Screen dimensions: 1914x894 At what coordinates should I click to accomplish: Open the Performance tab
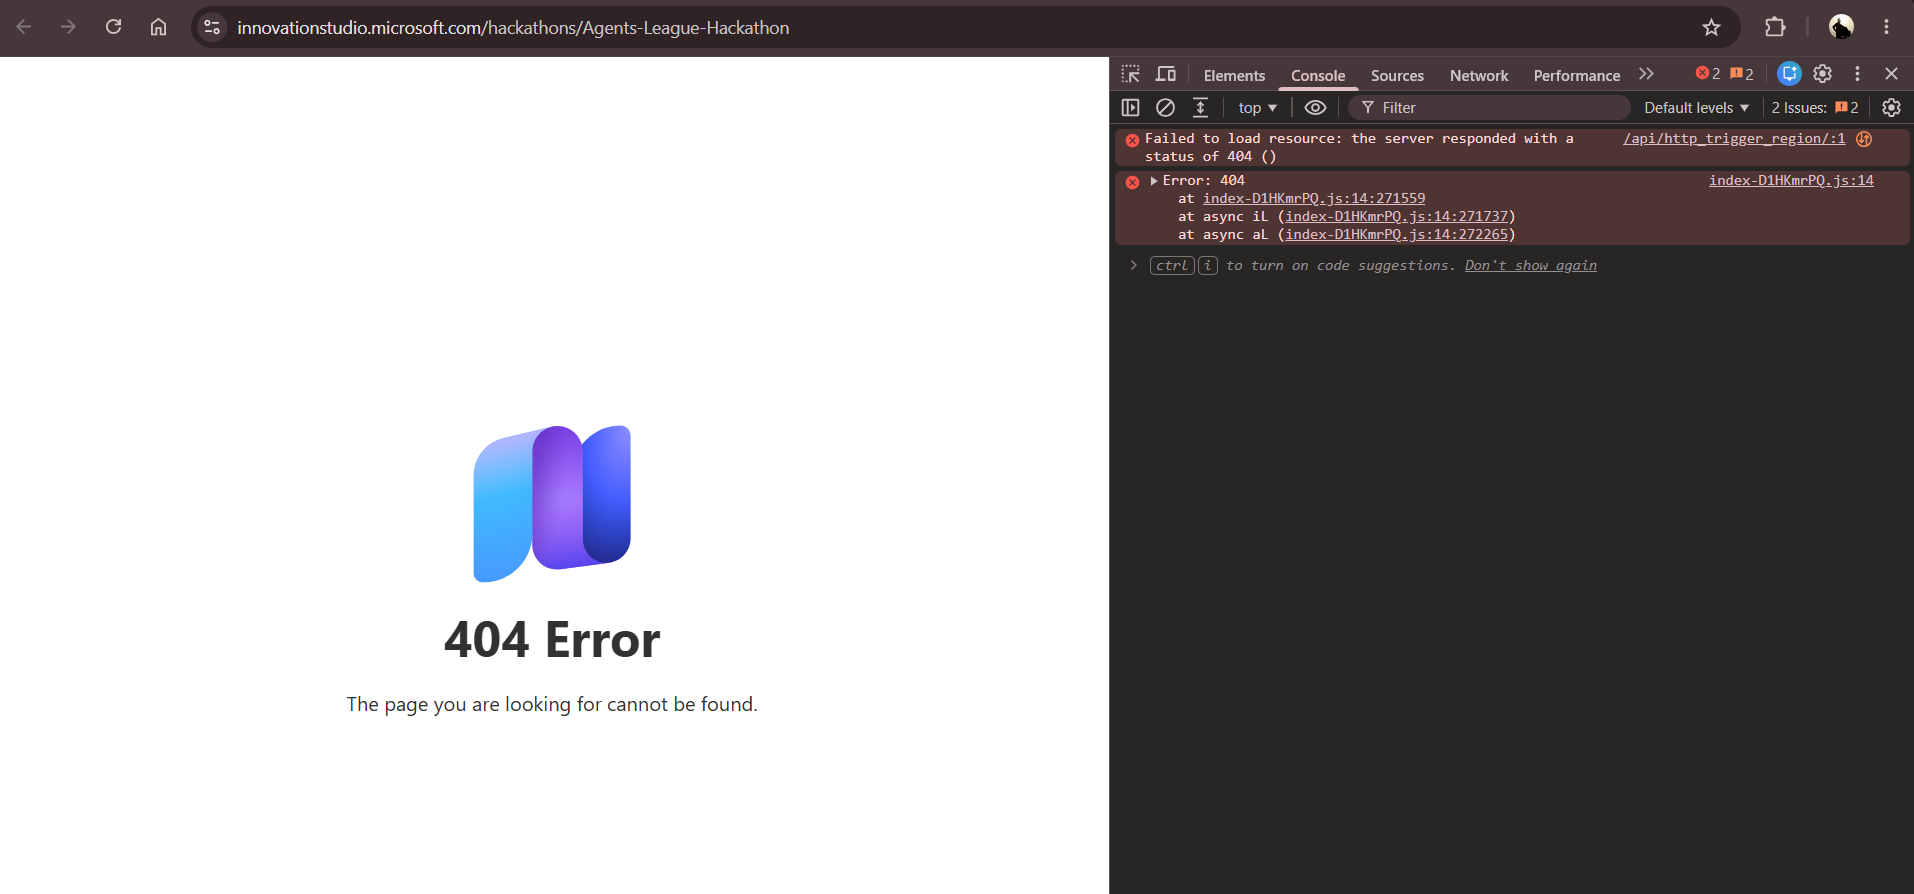click(1577, 75)
